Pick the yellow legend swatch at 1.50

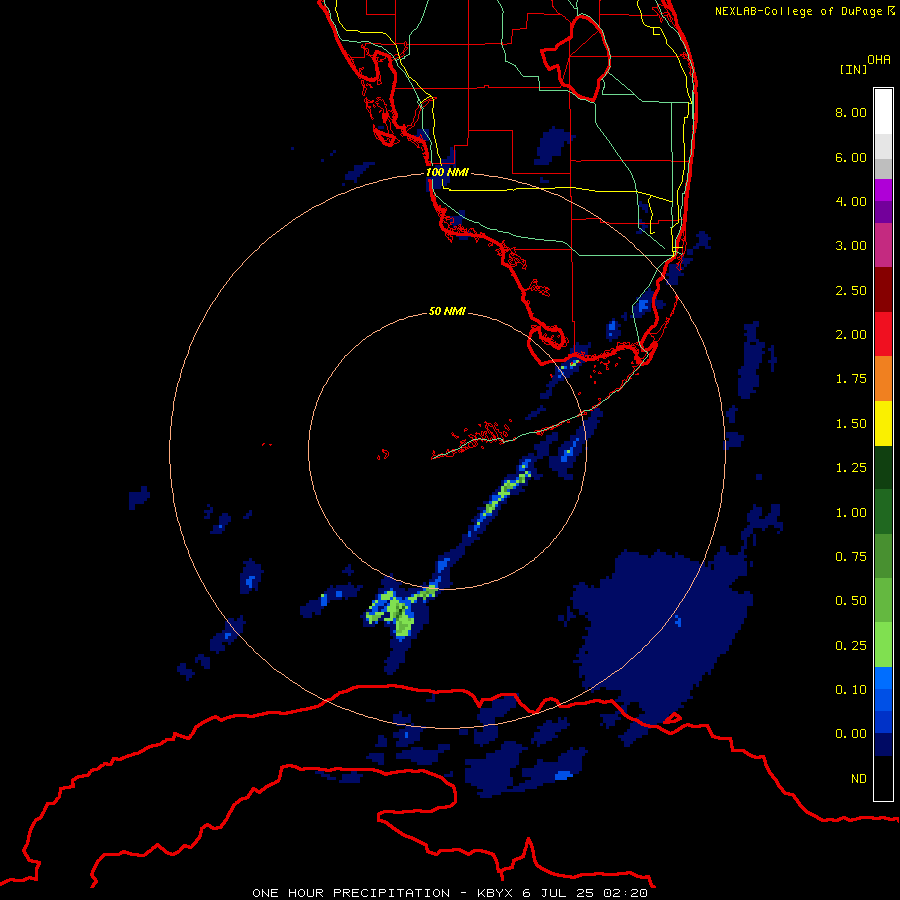coord(883,423)
